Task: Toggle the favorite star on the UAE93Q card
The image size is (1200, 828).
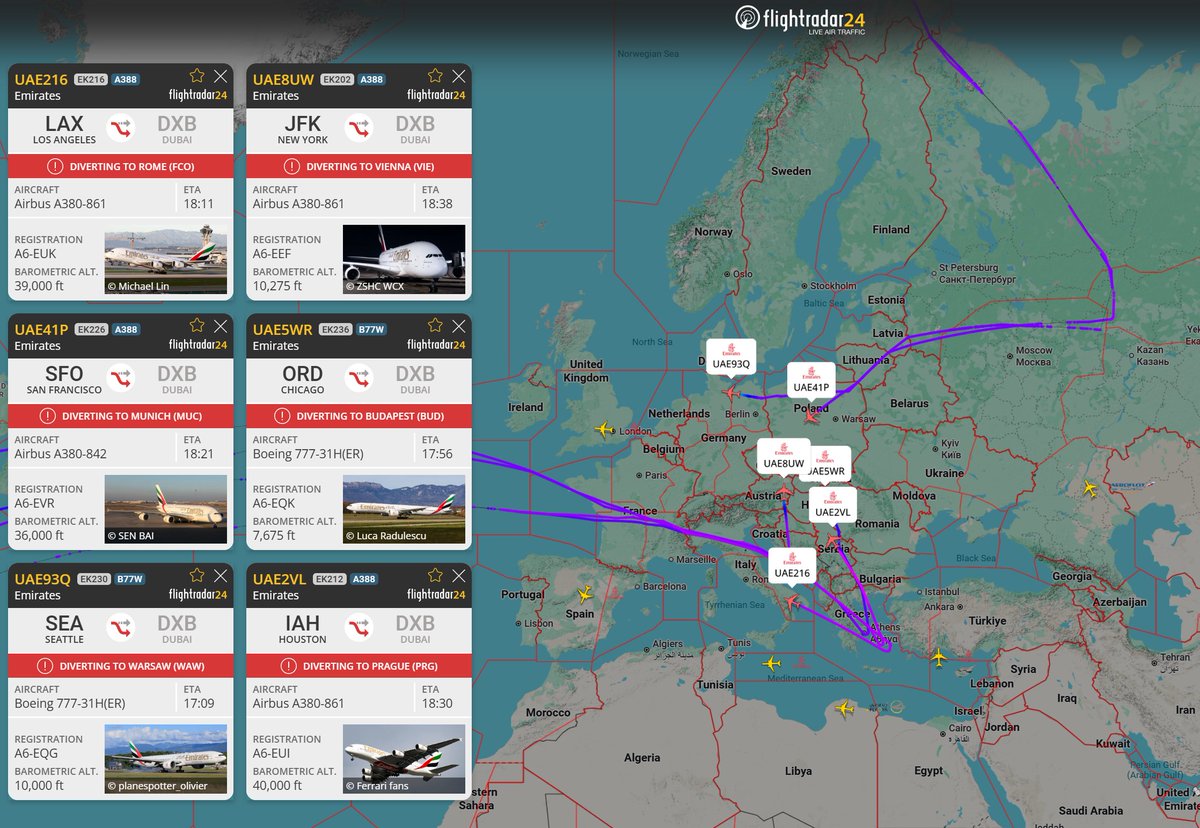Action: [197, 574]
